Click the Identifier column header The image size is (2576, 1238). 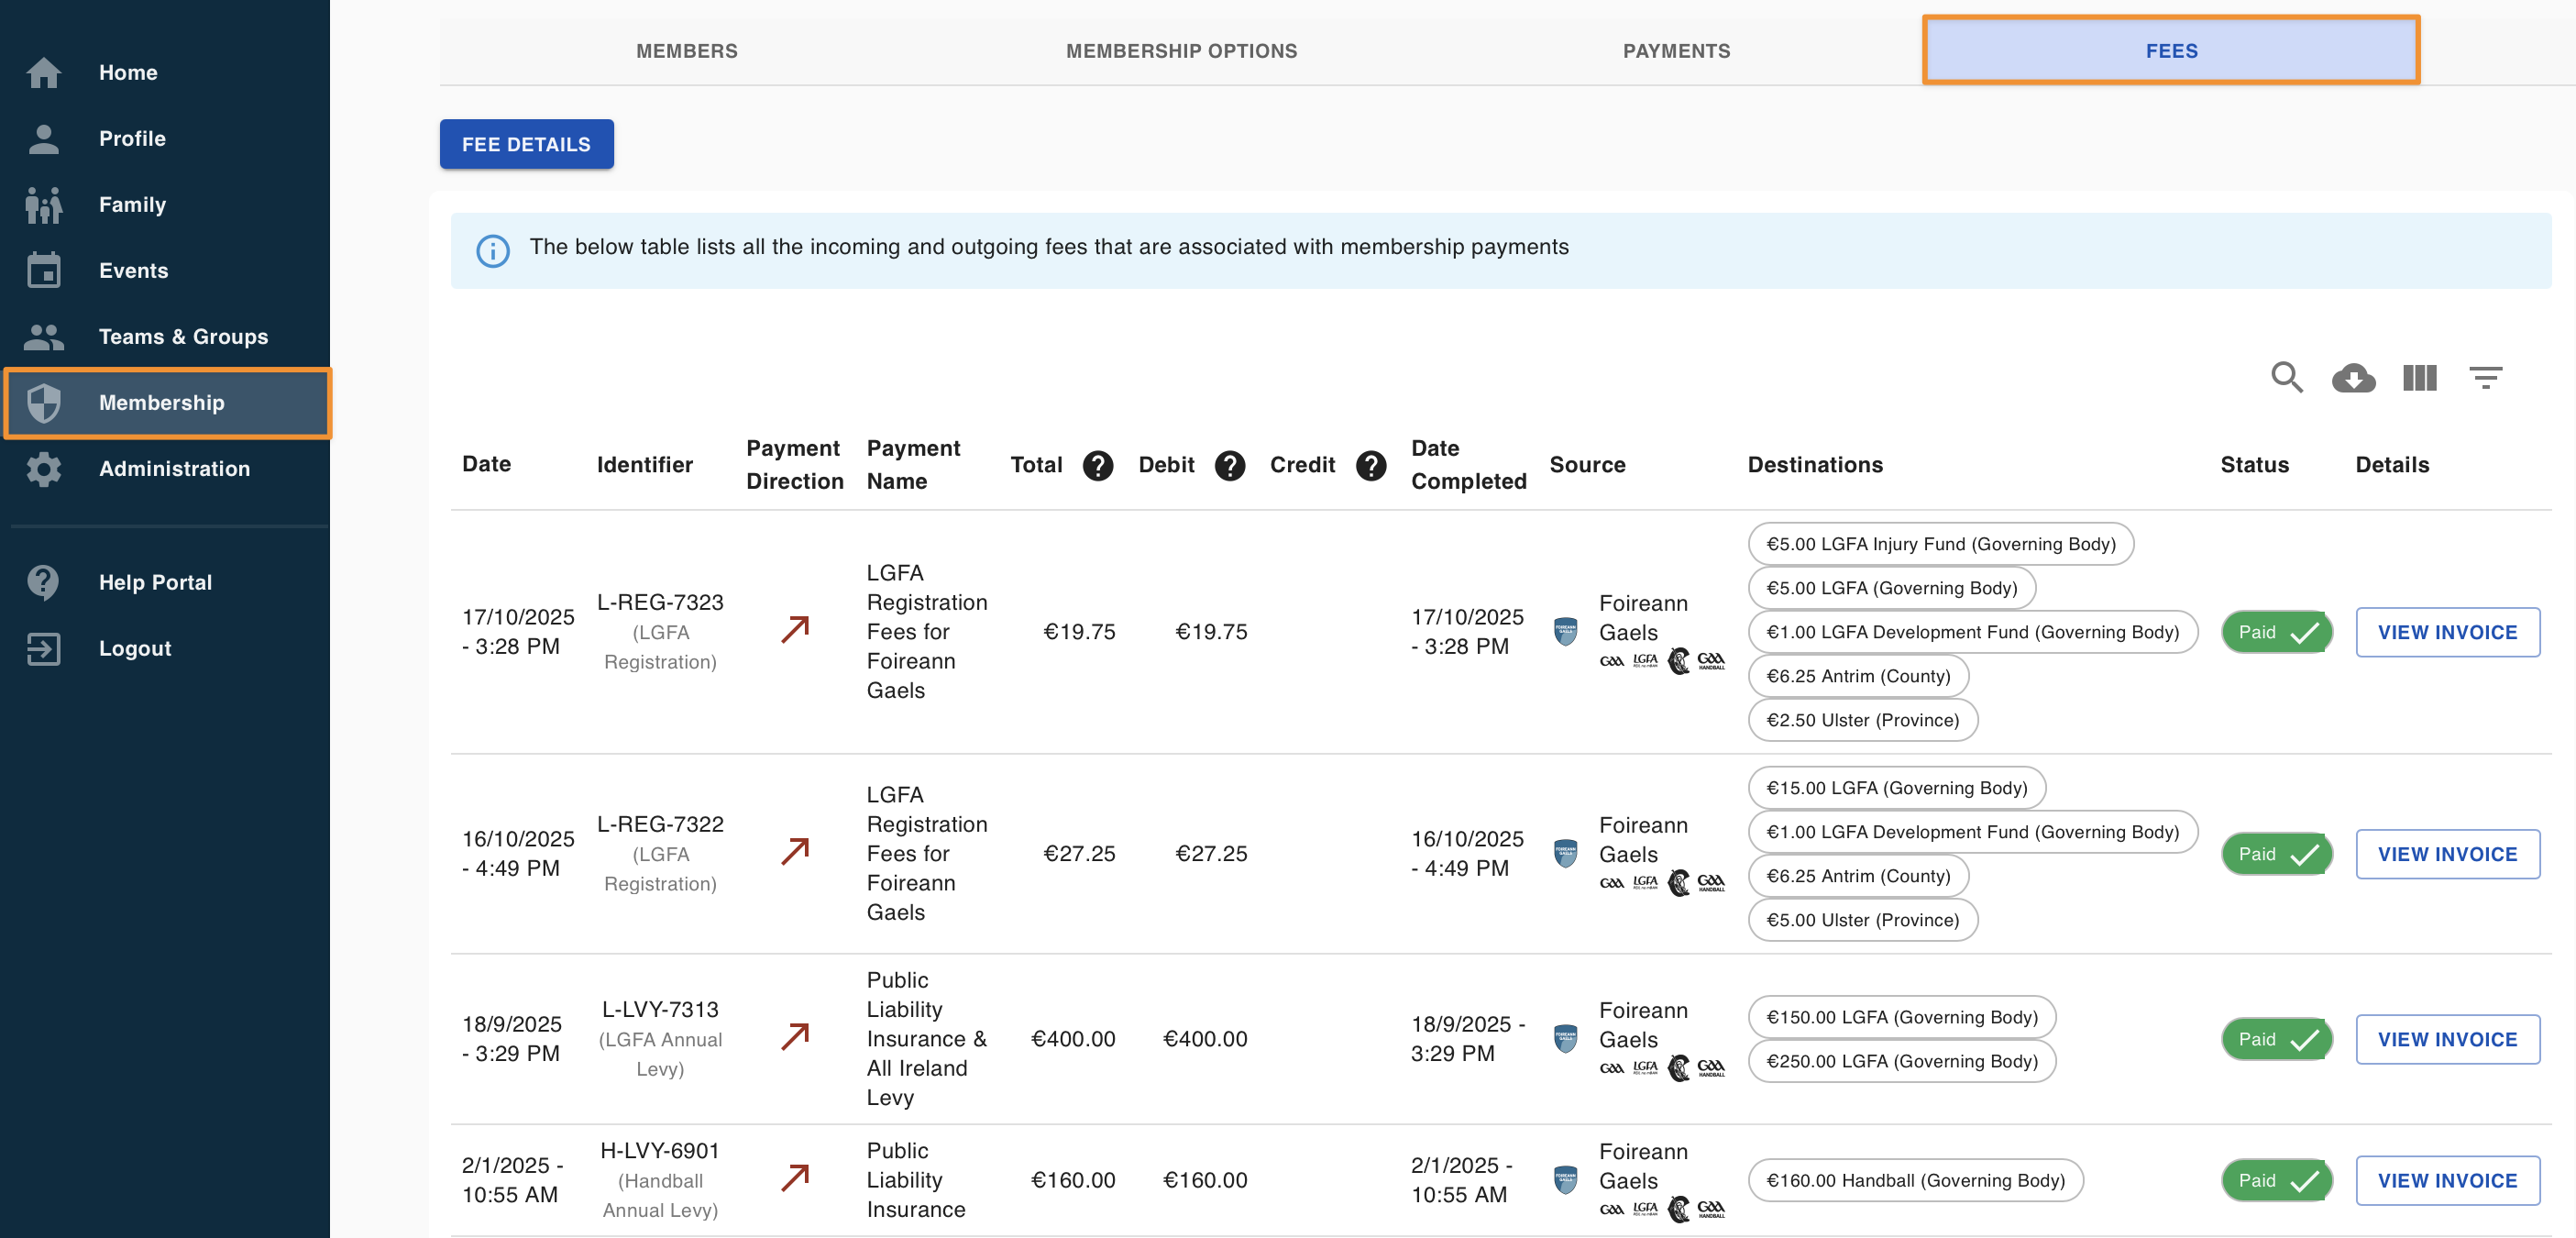644,465
